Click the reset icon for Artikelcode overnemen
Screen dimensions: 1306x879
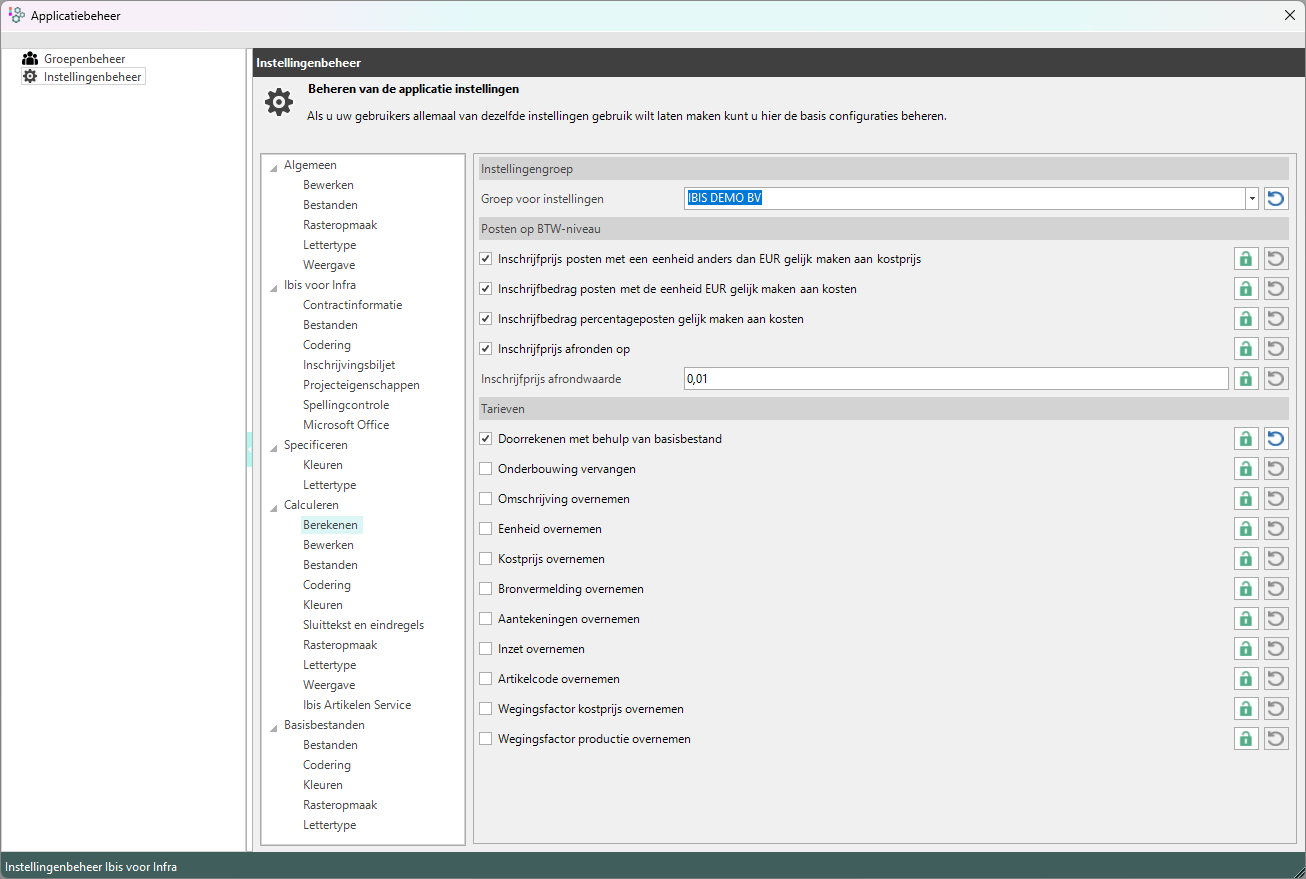(x=1276, y=679)
